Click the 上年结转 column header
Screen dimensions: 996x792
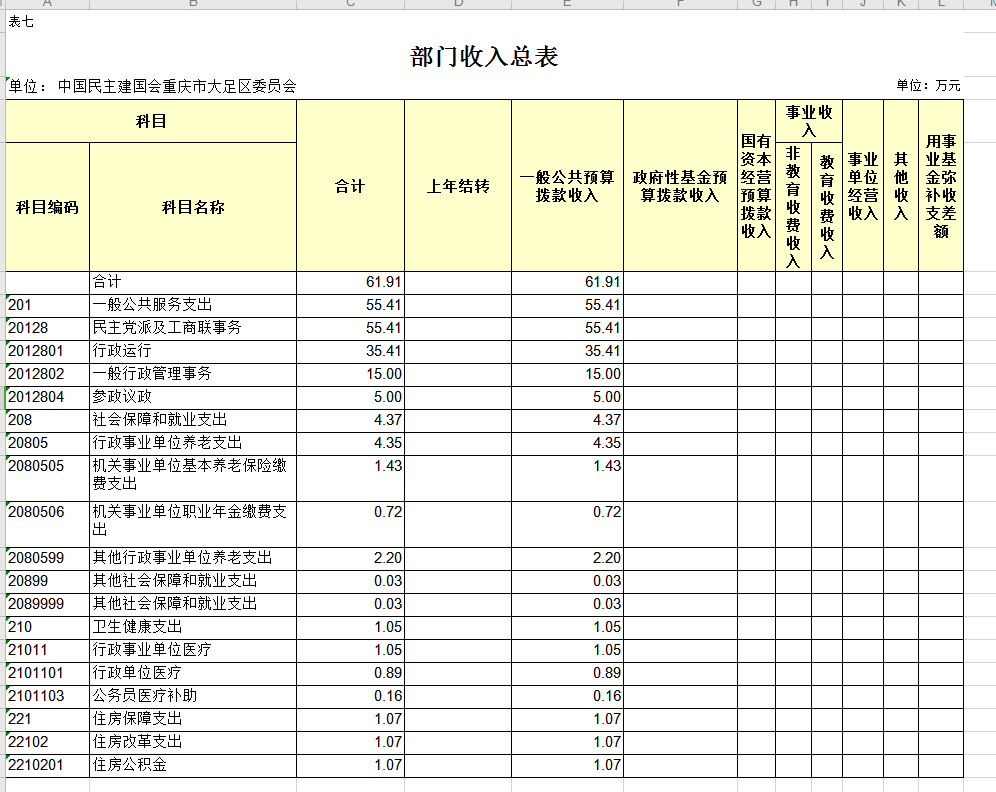[458, 186]
